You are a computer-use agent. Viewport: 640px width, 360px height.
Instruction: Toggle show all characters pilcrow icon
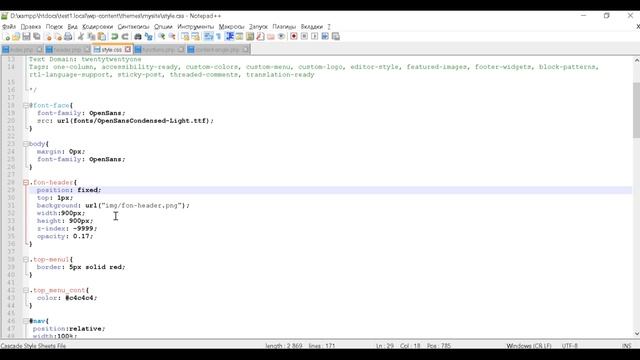click(218, 37)
